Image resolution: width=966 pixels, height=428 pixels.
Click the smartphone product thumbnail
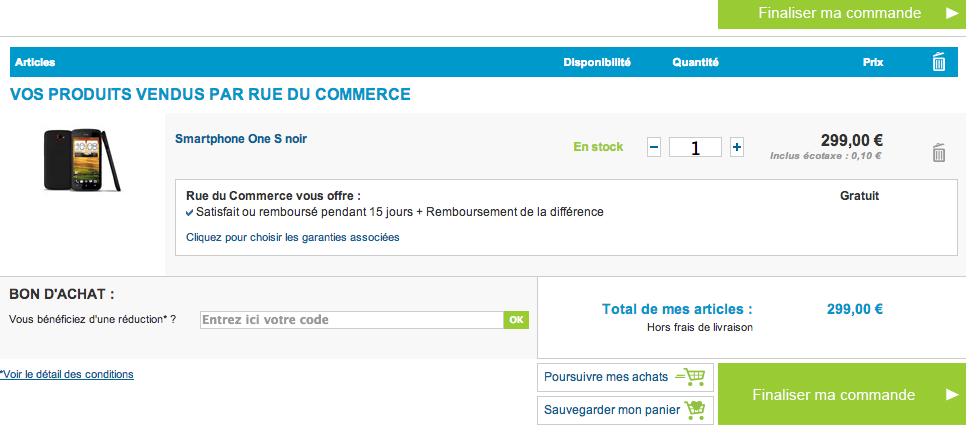(x=82, y=159)
